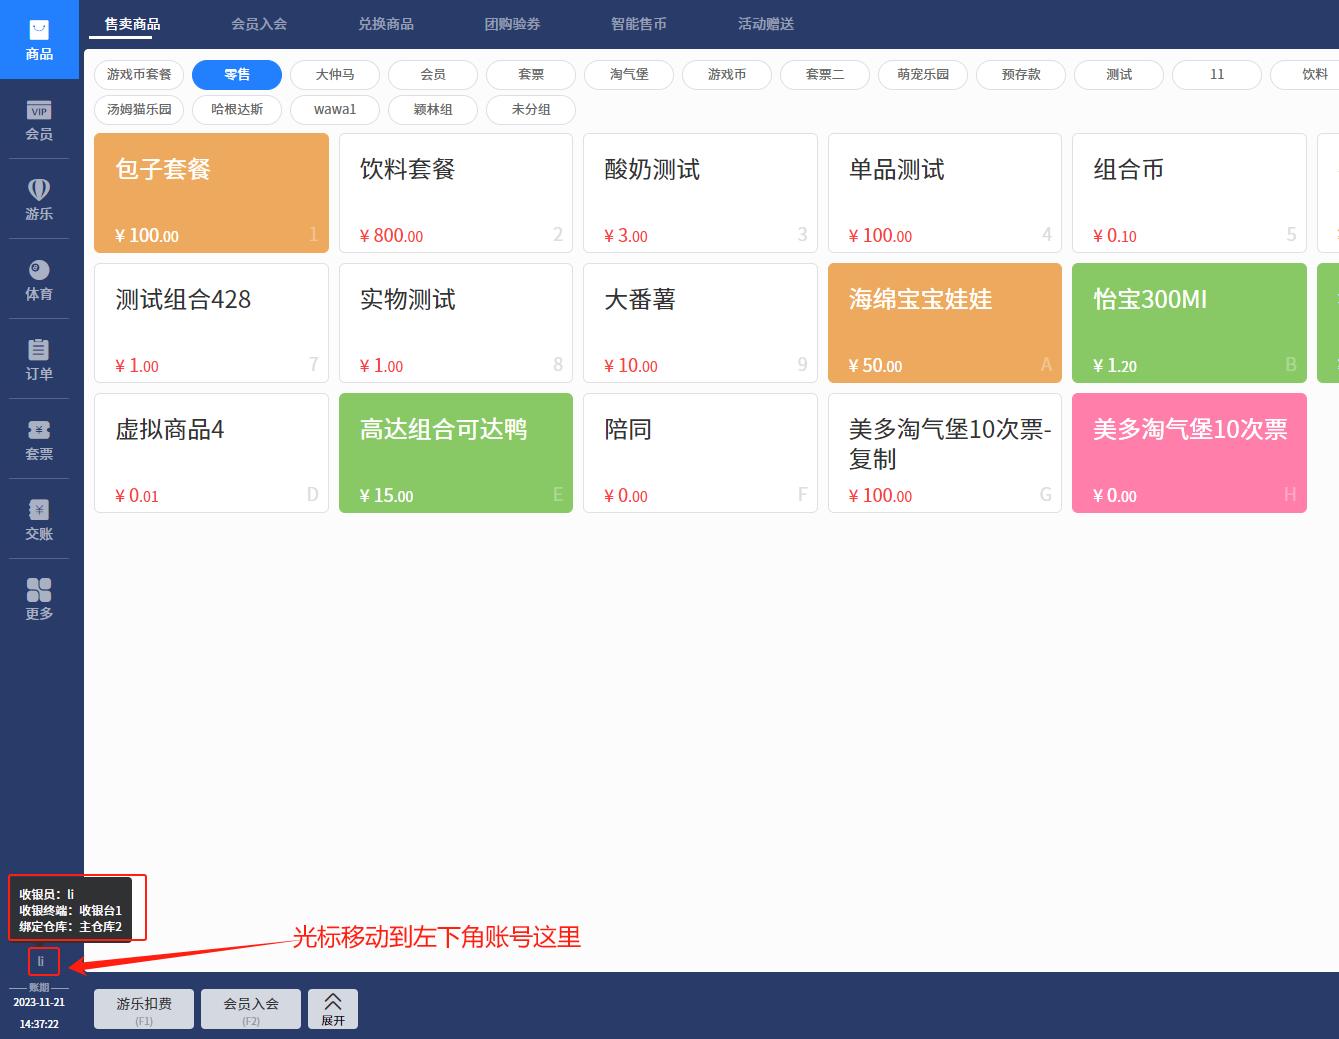1339x1039 pixels.
Task: Open the 订单 clipboard sidebar section
Action: click(x=39, y=360)
